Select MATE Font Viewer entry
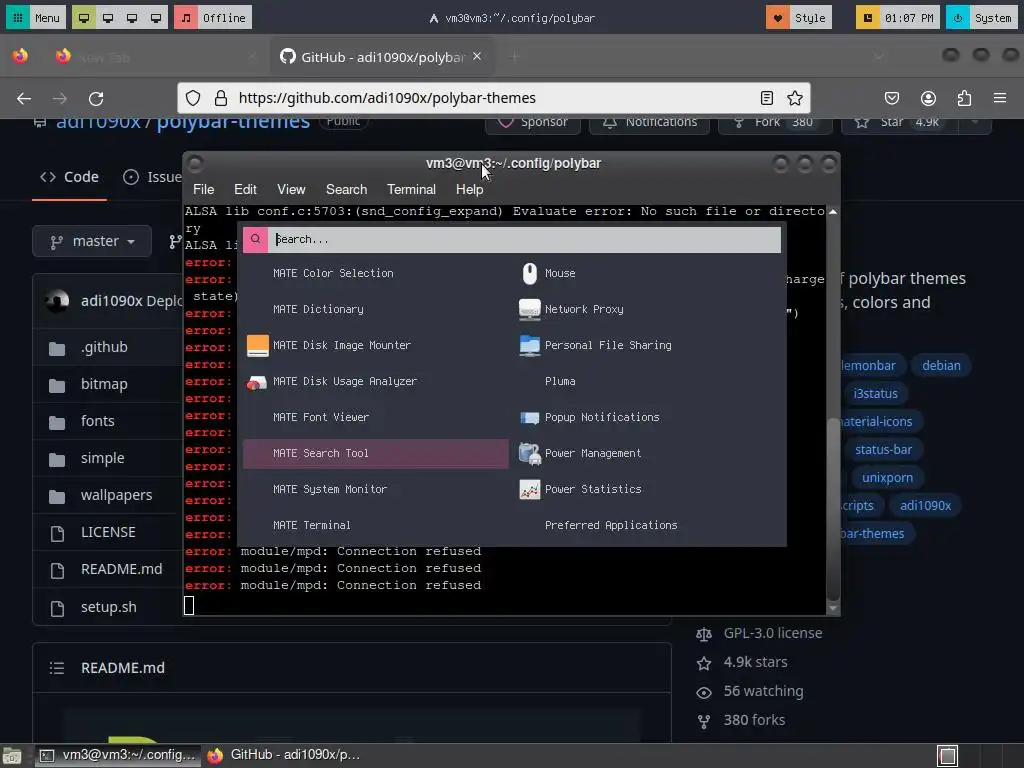This screenshot has height=768, width=1024. point(376,417)
